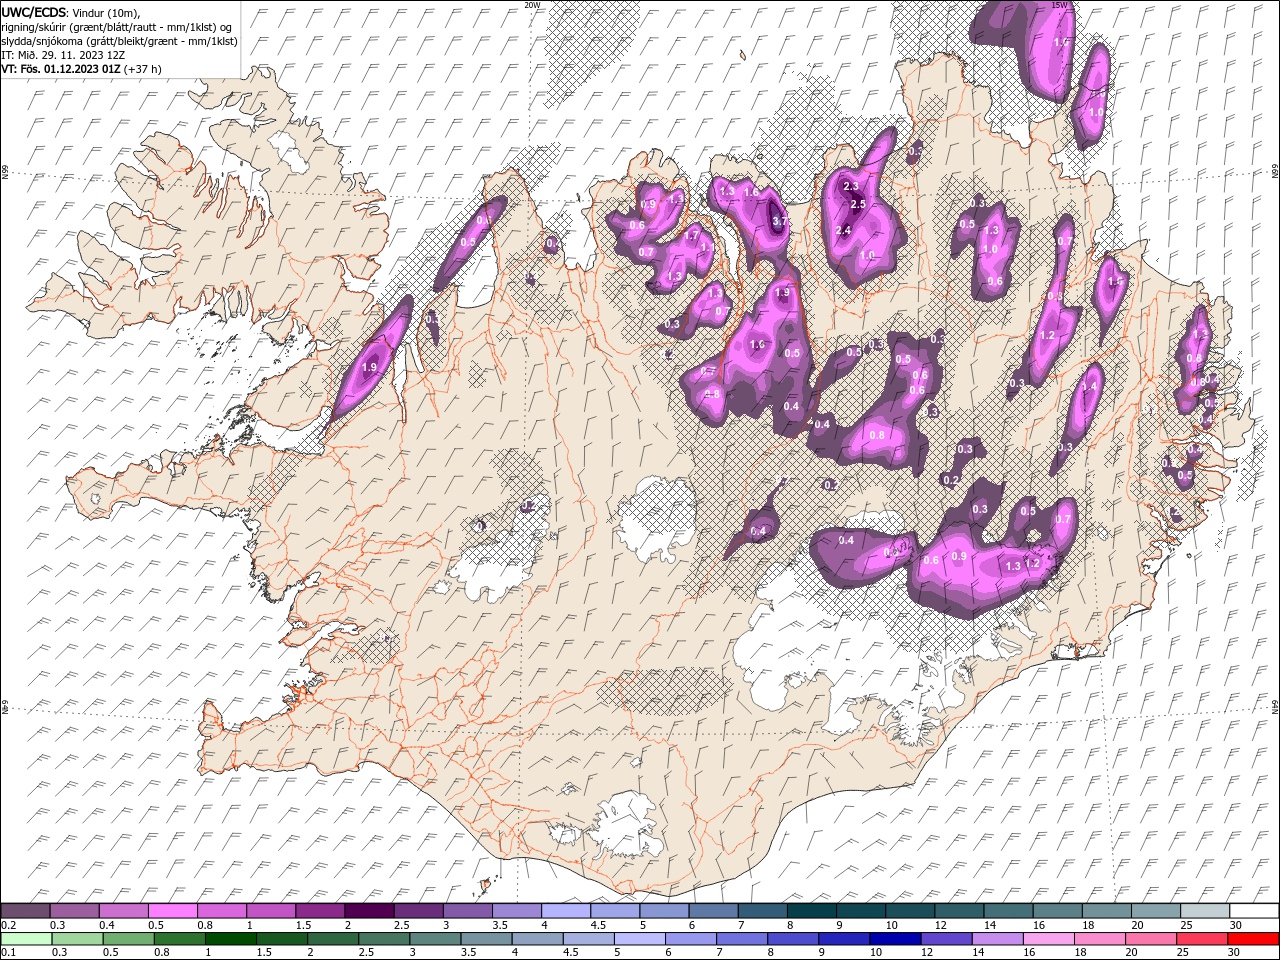Screen dimensions: 1280x960
Task: Click the 1.1 snowfall value label
Action: (707, 248)
